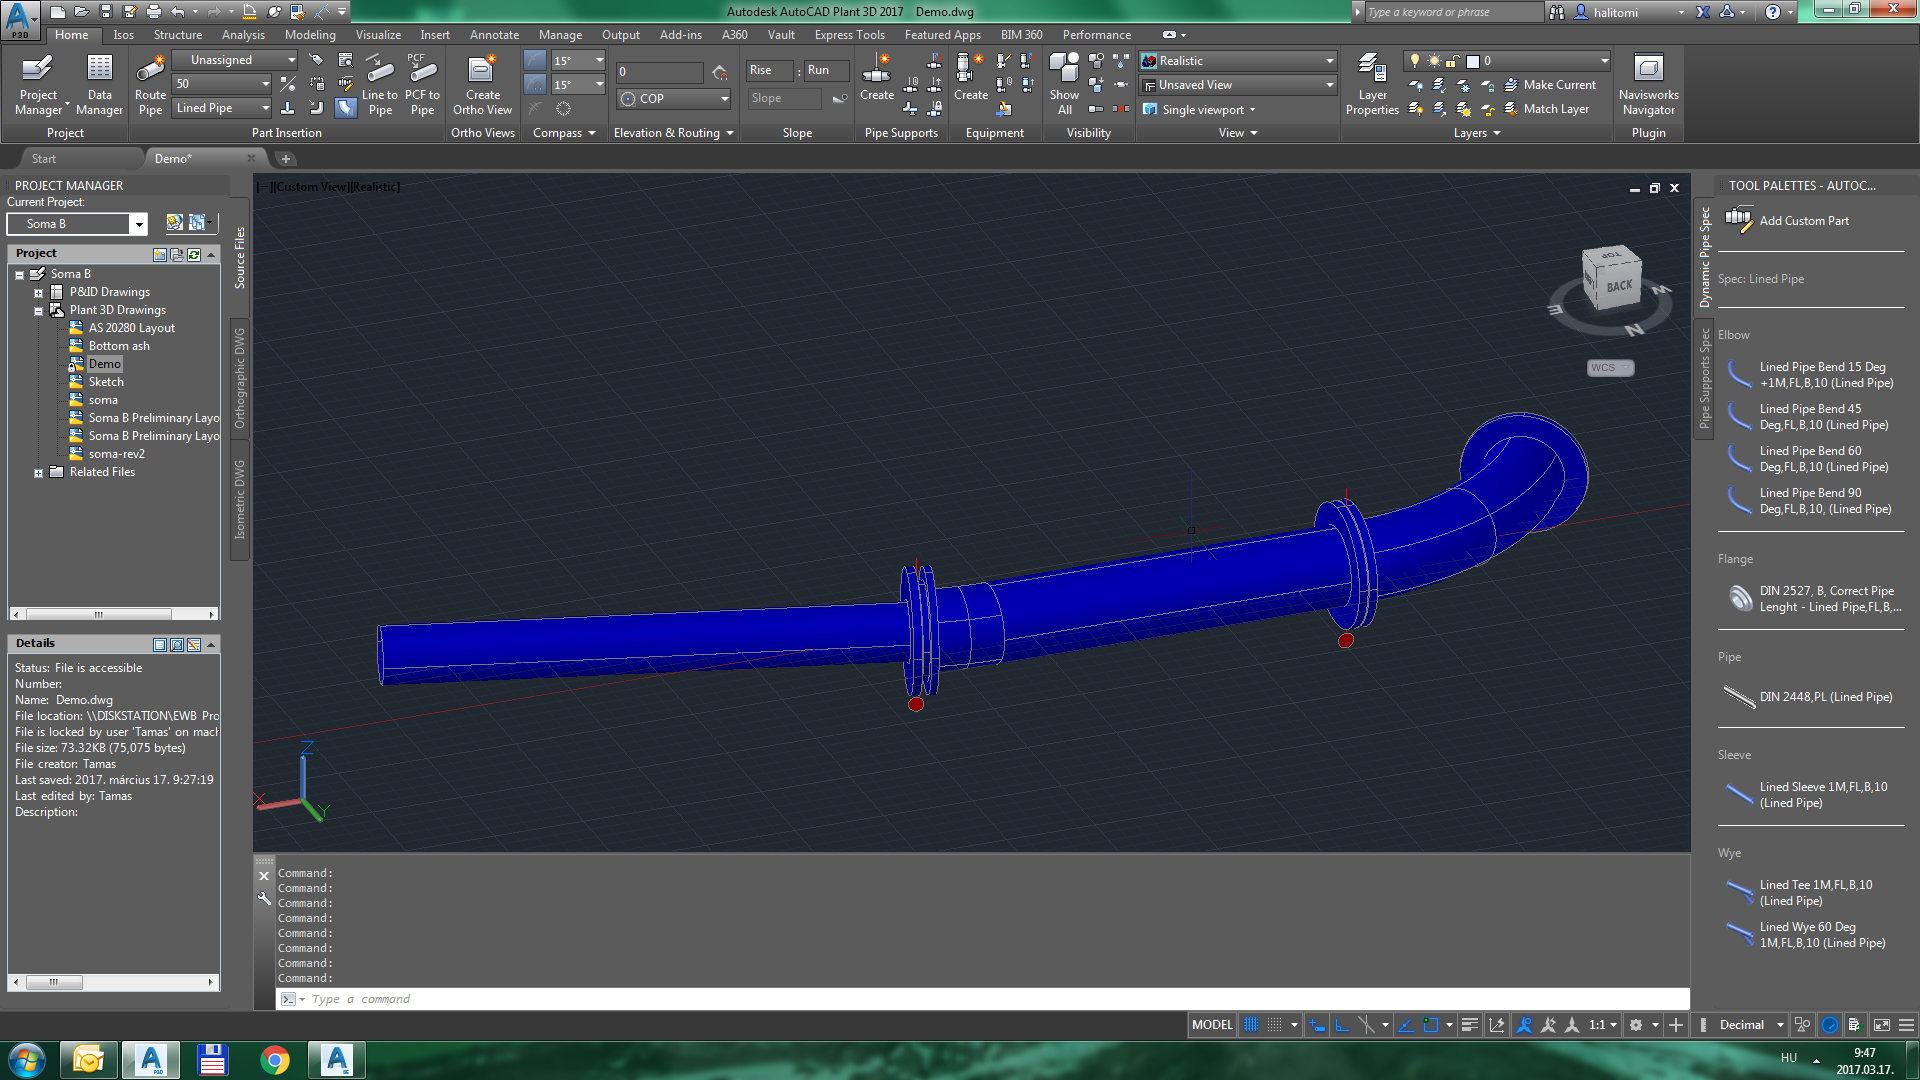
Task: Open the Realistic visual style dropdown
Action: click(x=1329, y=61)
